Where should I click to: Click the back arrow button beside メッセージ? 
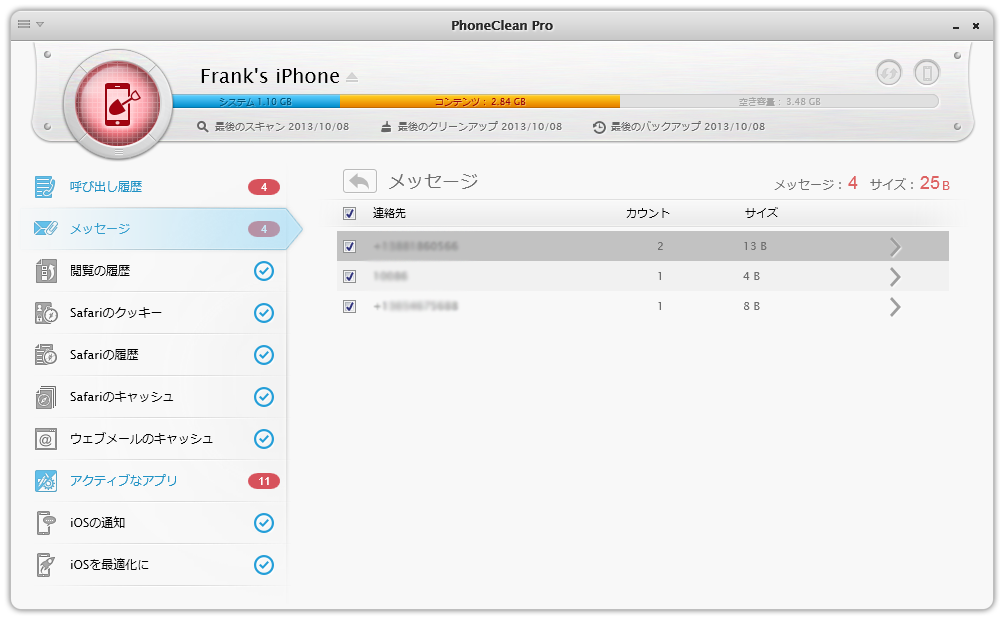pyautogui.click(x=360, y=181)
